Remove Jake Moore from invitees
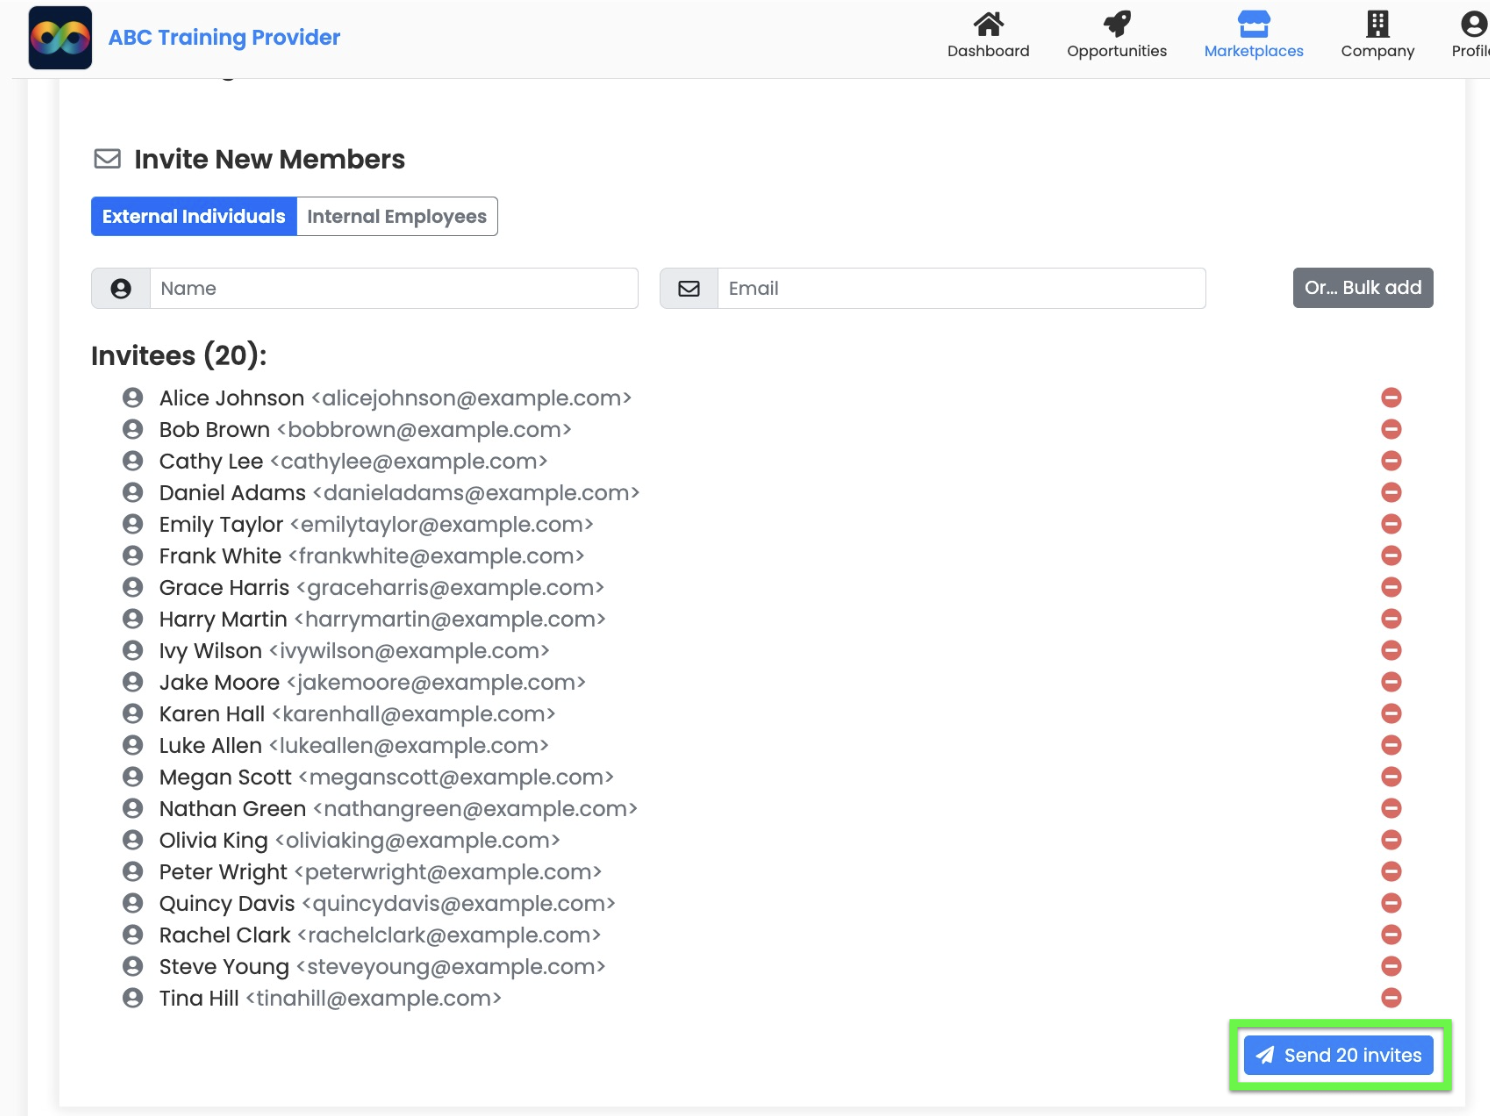 coord(1391,682)
